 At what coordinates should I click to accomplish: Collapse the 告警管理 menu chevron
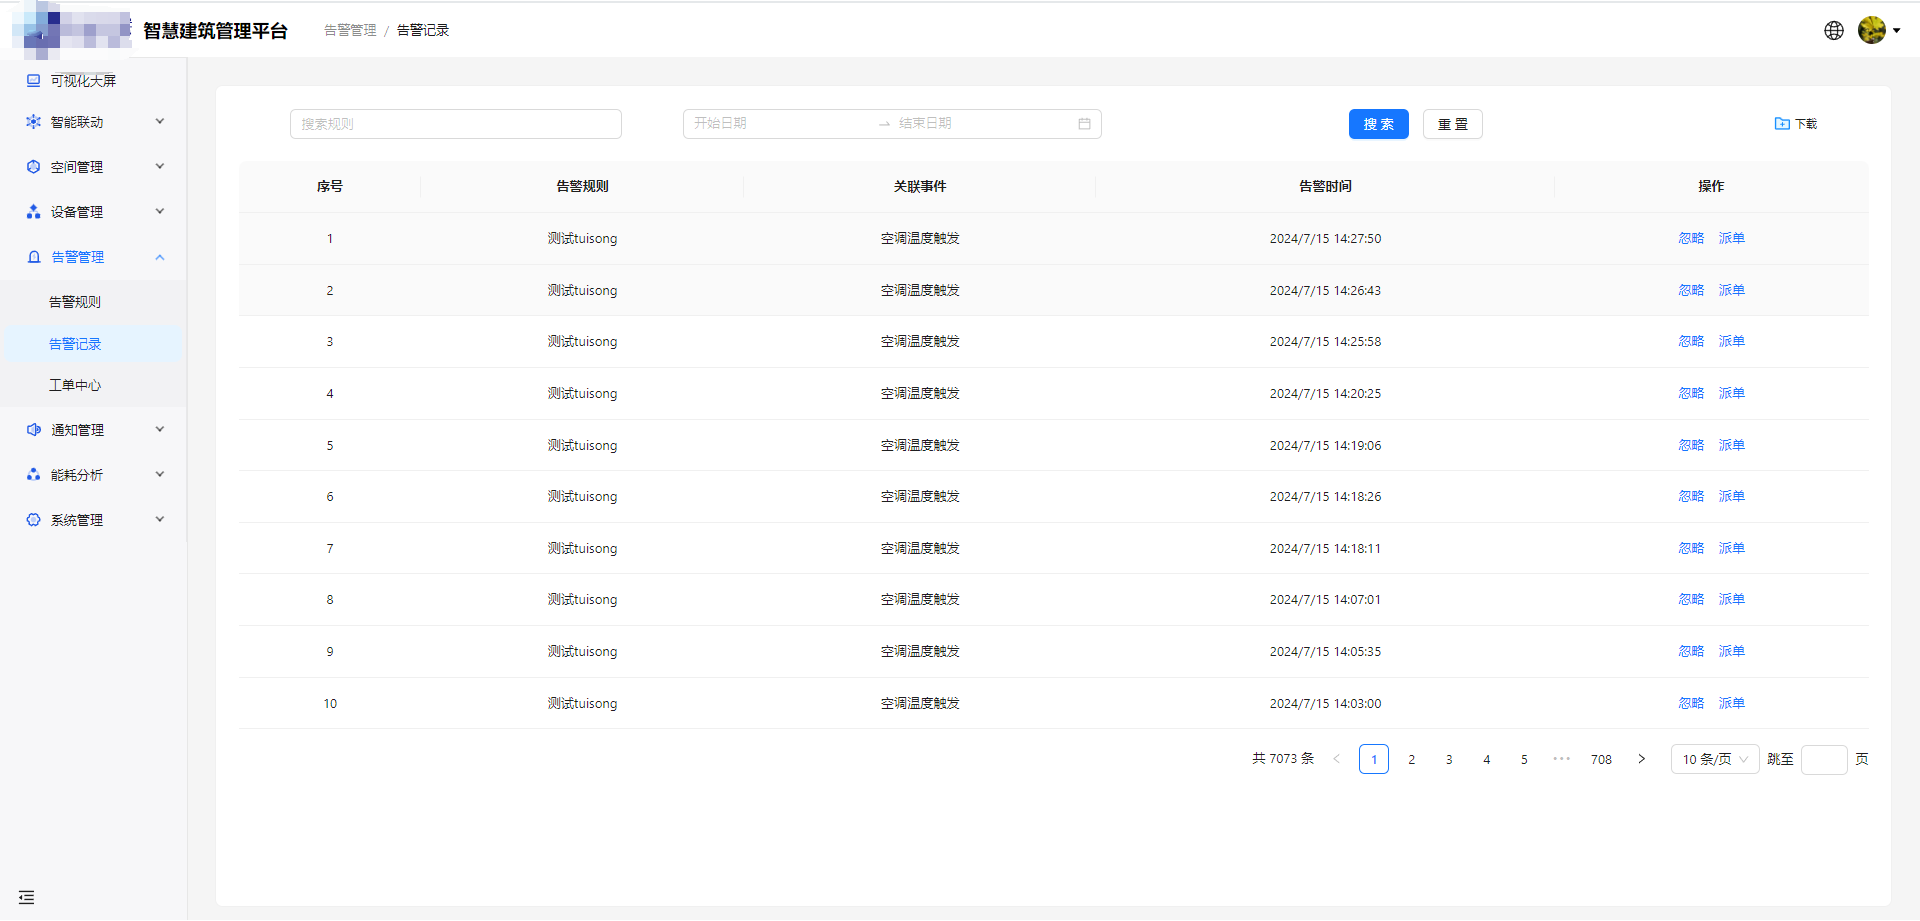160,257
